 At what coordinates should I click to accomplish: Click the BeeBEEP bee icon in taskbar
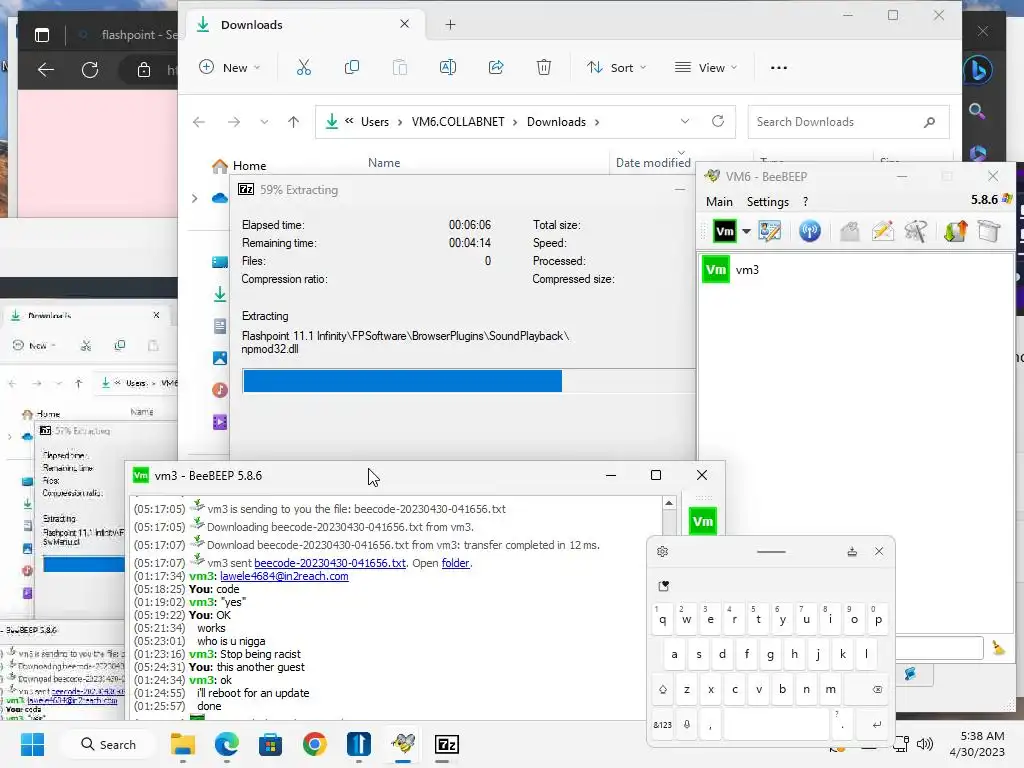[403, 743]
